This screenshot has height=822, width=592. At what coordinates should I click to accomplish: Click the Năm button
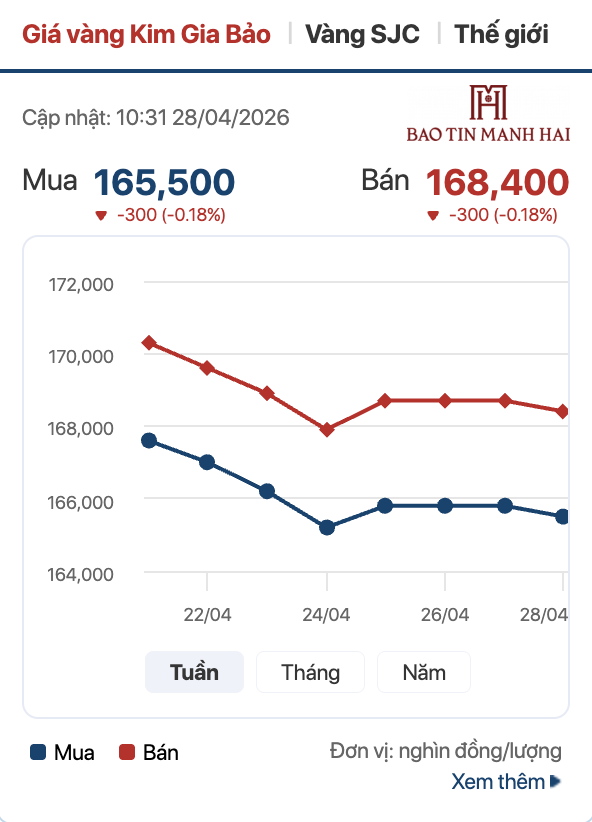[423, 672]
